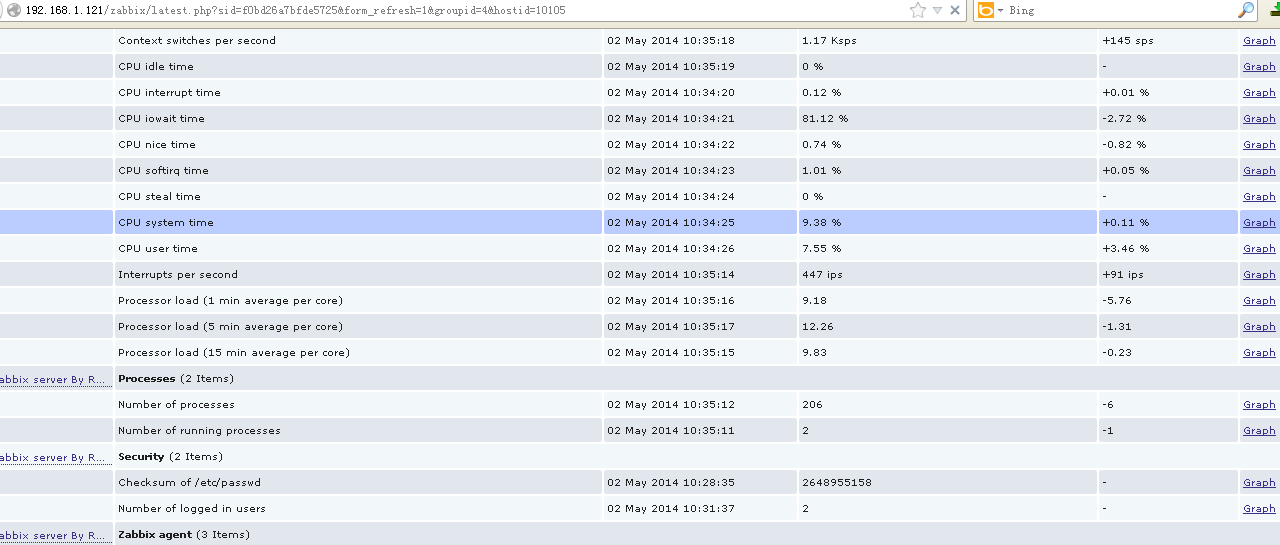Screen dimensions: 1280x545
Task: Open Graph for CPU softirq time
Action: point(1259,171)
